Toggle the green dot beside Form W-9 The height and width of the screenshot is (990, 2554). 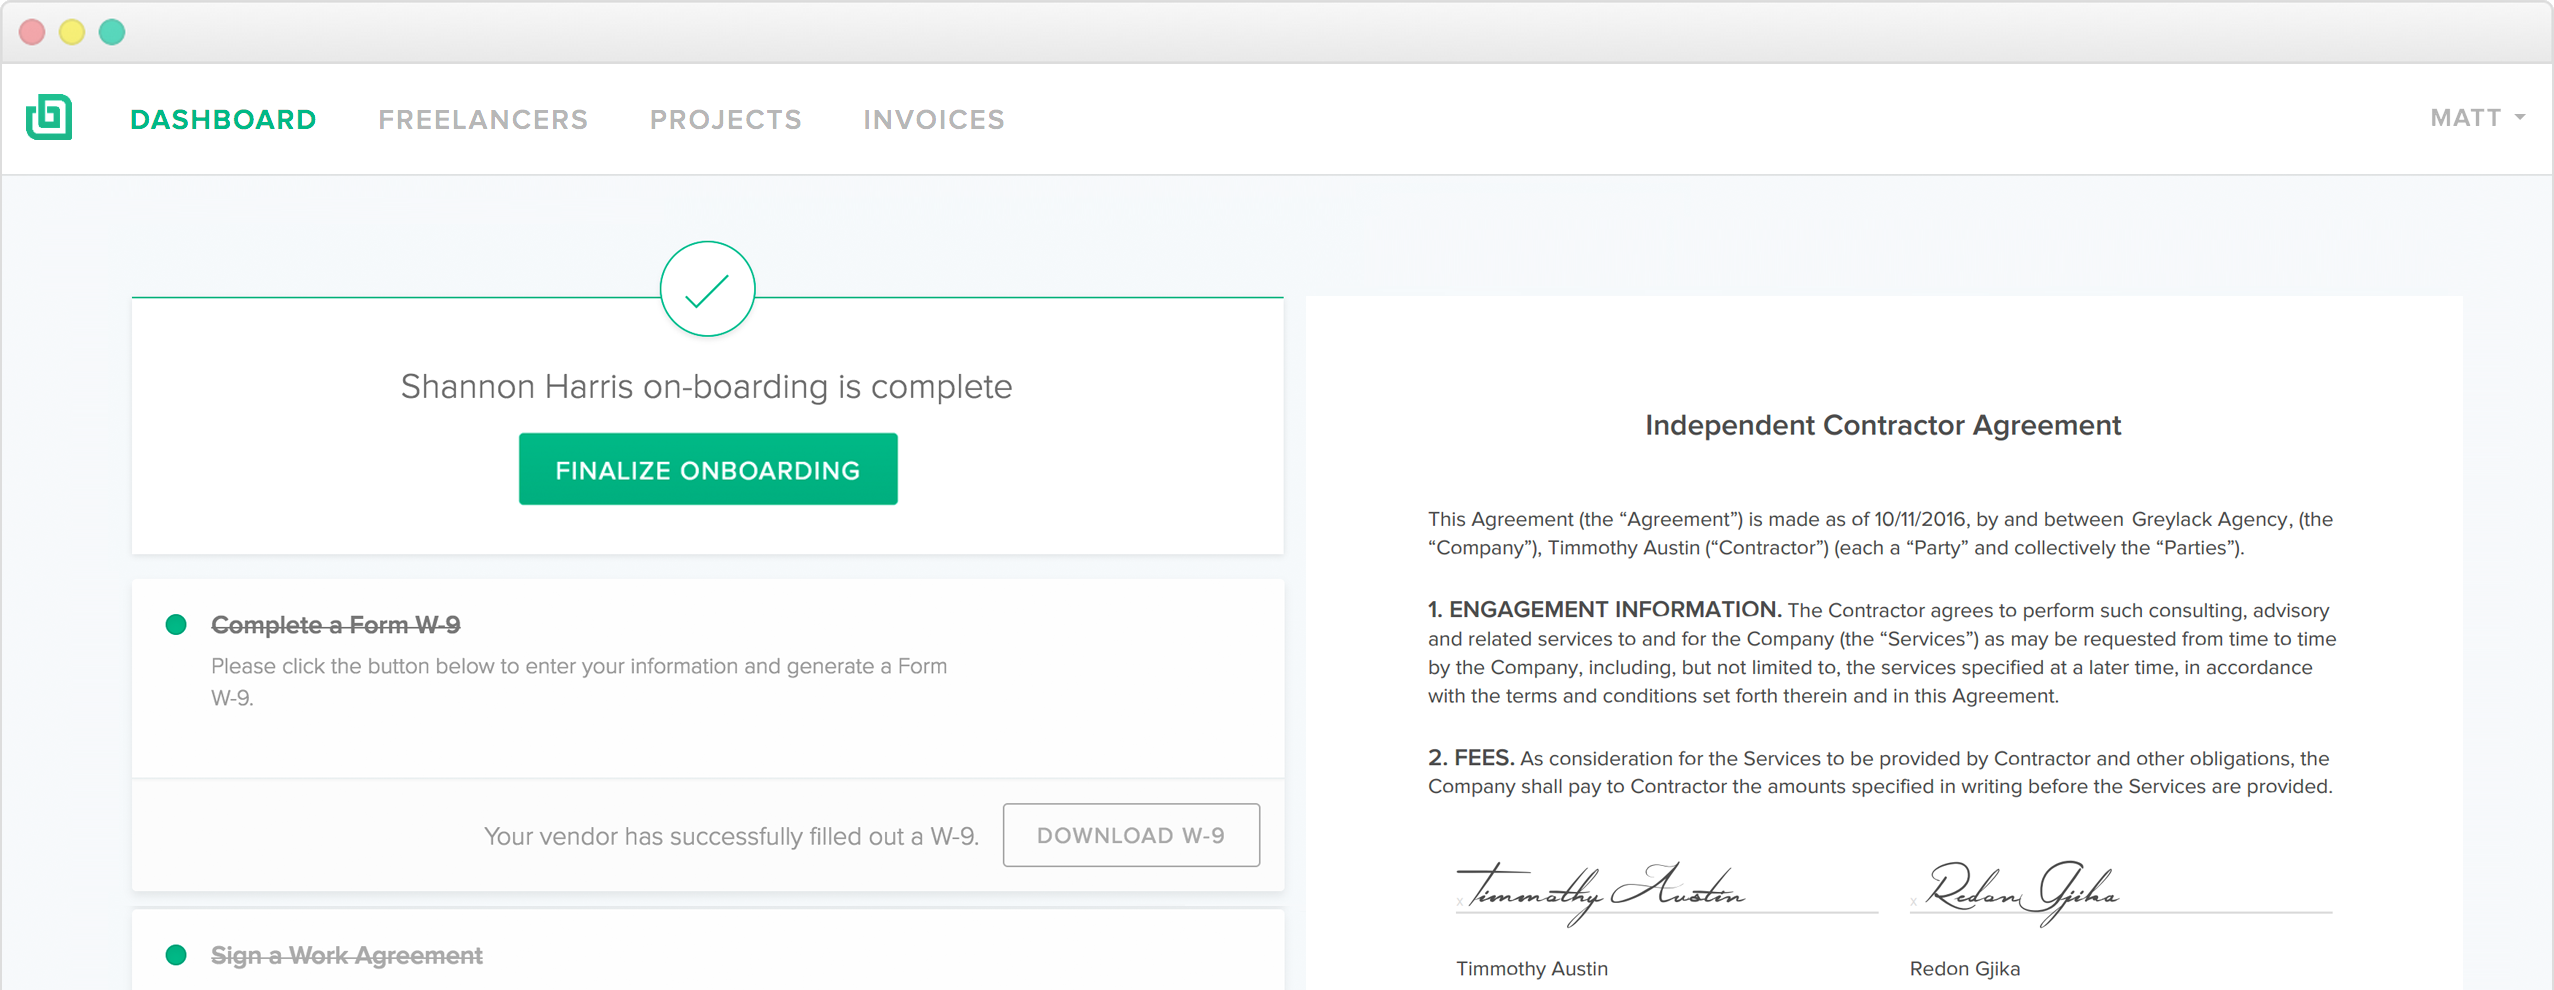pyautogui.click(x=176, y=625)
